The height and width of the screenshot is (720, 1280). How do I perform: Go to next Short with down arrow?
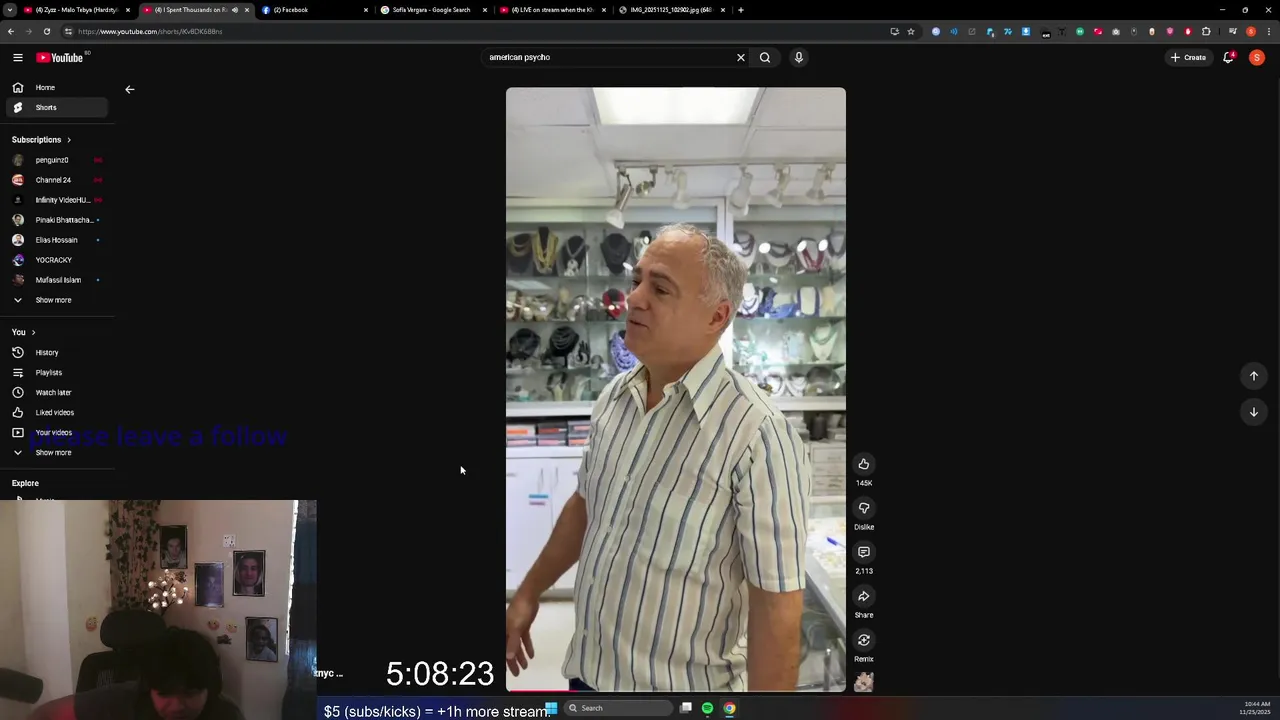[1254, 412]
